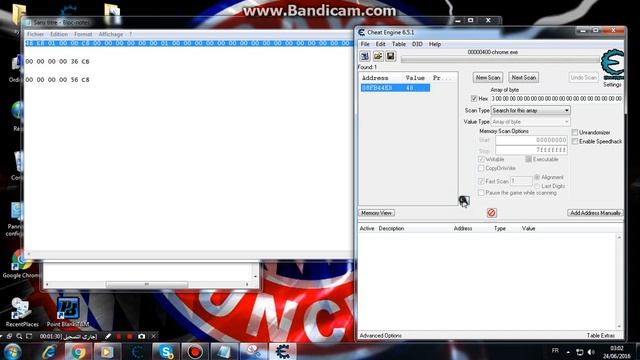Open the Windows Start orb
Viewport: 640px width, 360px height.
(12, 351)
